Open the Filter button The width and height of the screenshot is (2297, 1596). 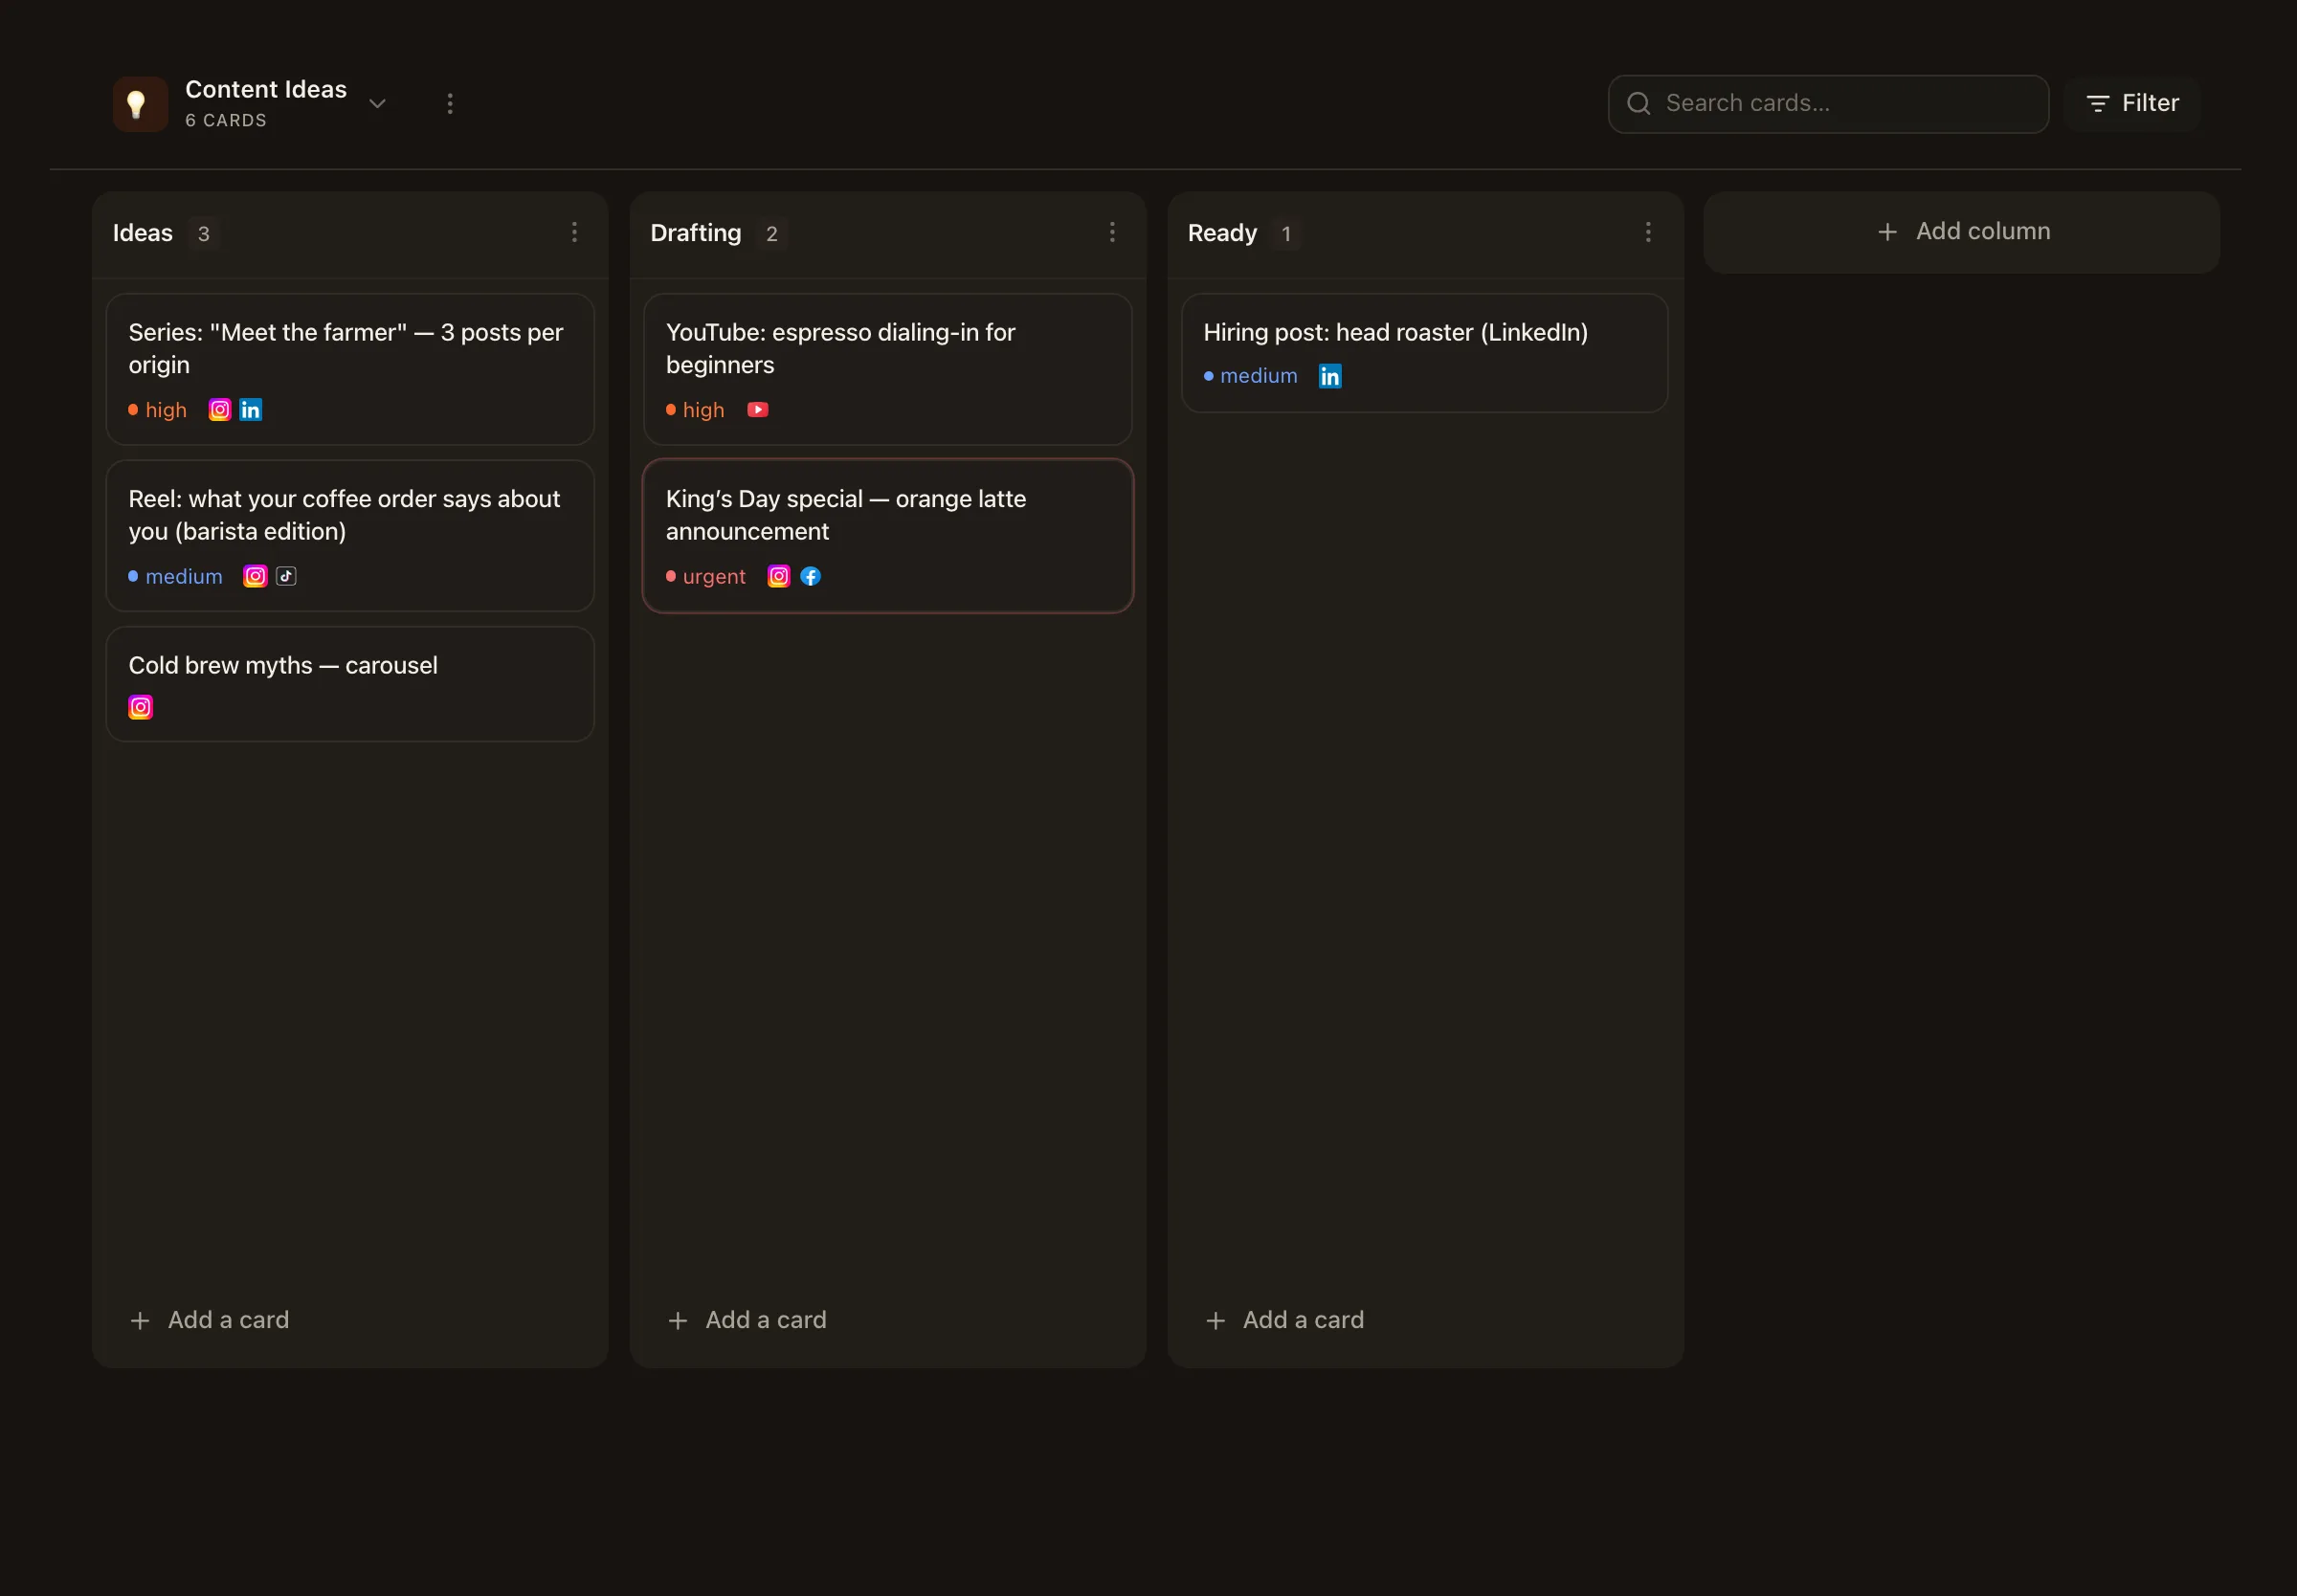click(2132, 104)
